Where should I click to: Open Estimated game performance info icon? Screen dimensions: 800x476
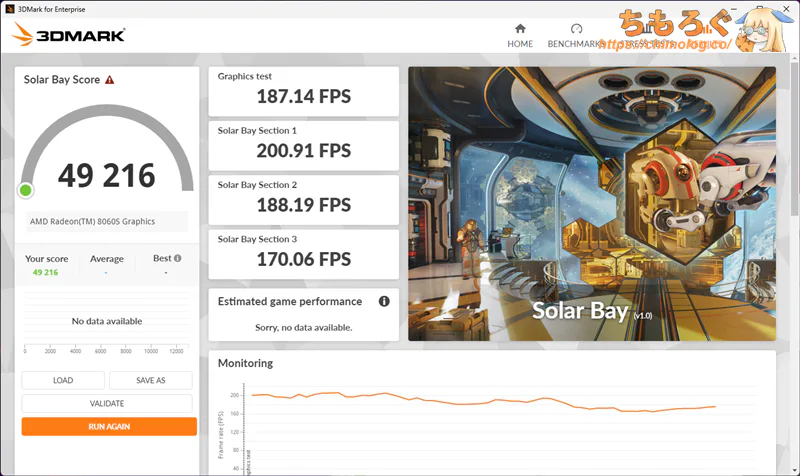click(x=384, y=301)
